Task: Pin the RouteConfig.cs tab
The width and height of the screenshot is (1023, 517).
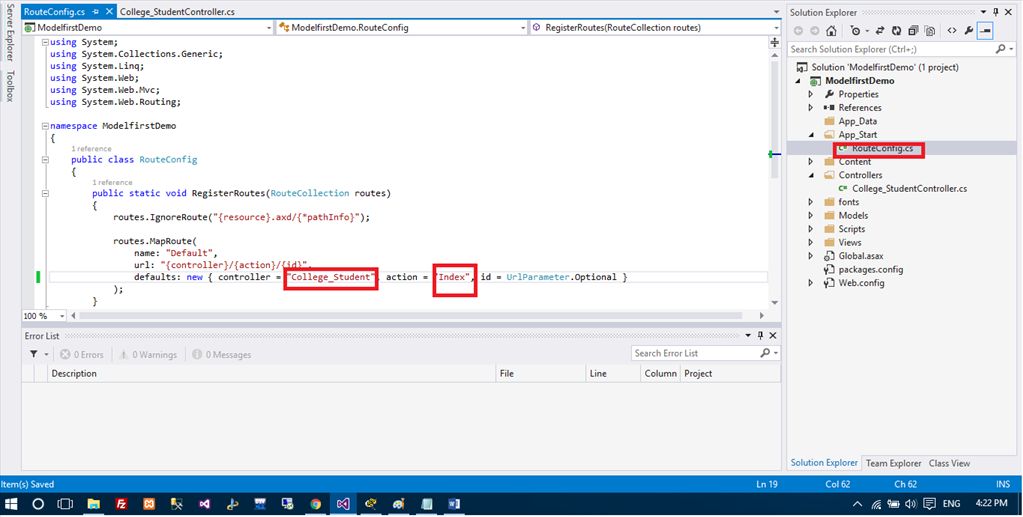Action: 95,12
